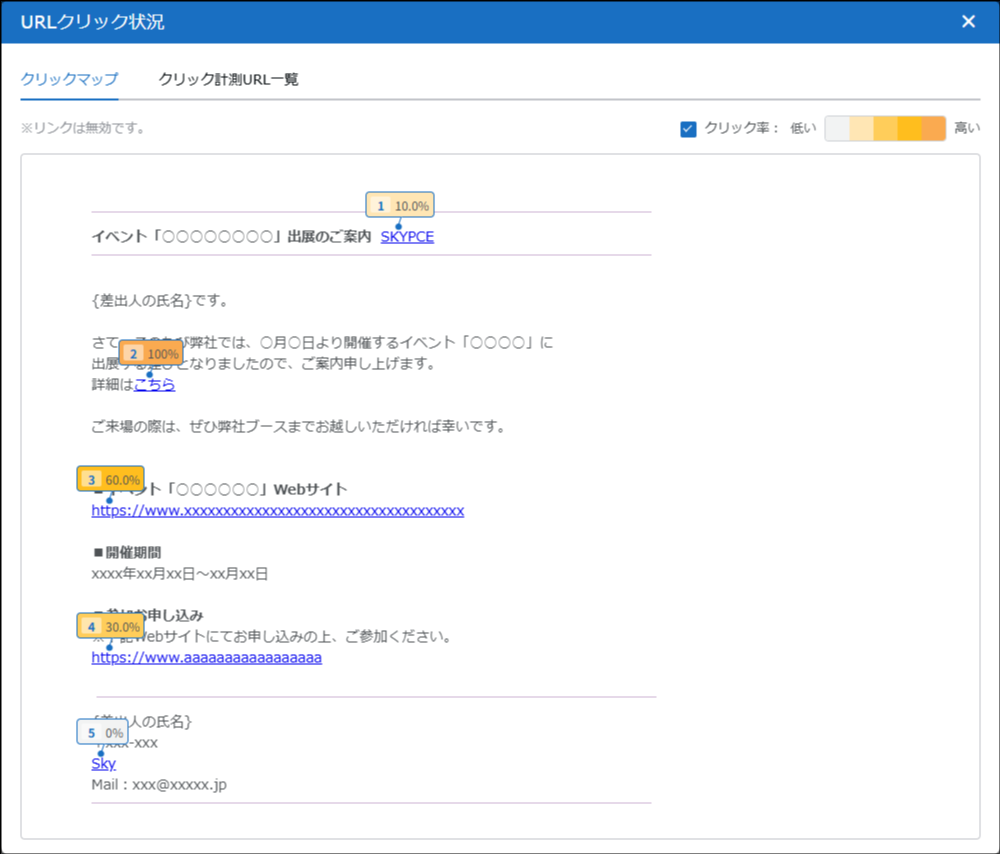Open the クリック計測URL一覧 tab
This screenshot has height=854, width=1000.
tap(228, 79)
